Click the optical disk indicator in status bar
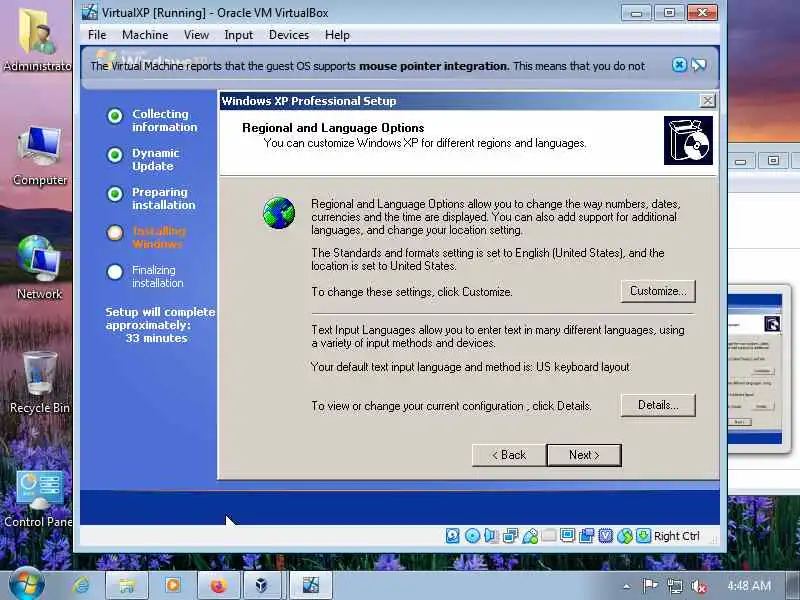 coord(472,535)
